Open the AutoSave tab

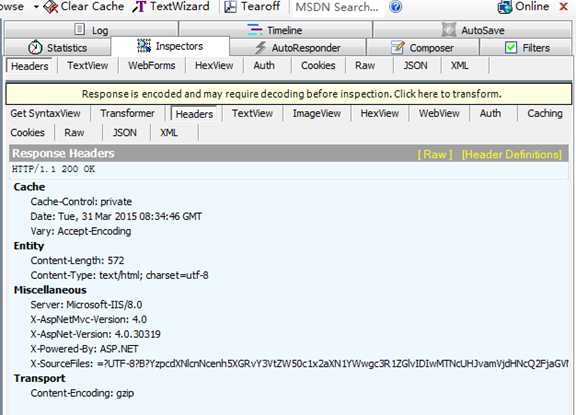click(472, 30)
